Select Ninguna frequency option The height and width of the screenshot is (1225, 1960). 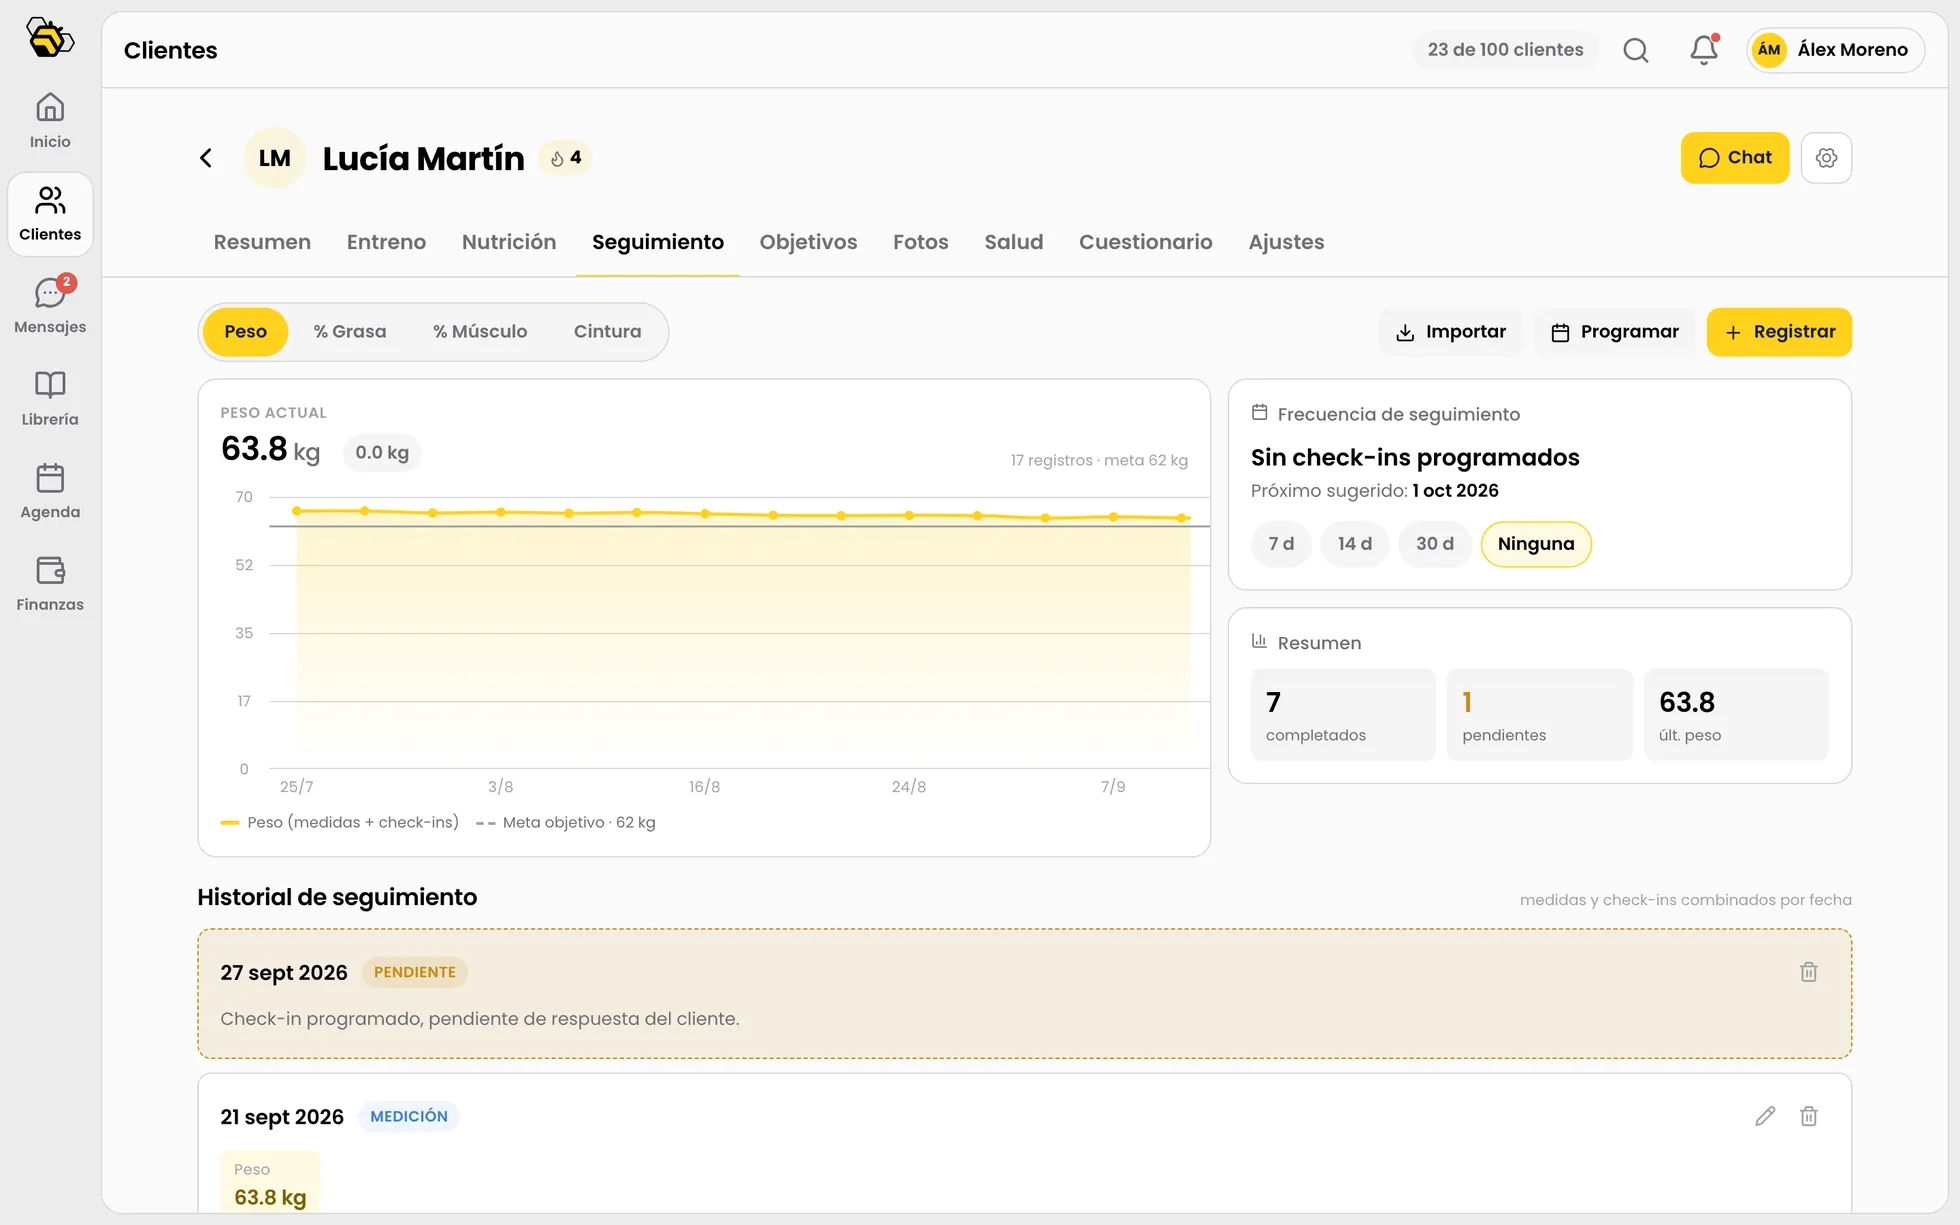pyautogui.click(x=1536, y=544)
